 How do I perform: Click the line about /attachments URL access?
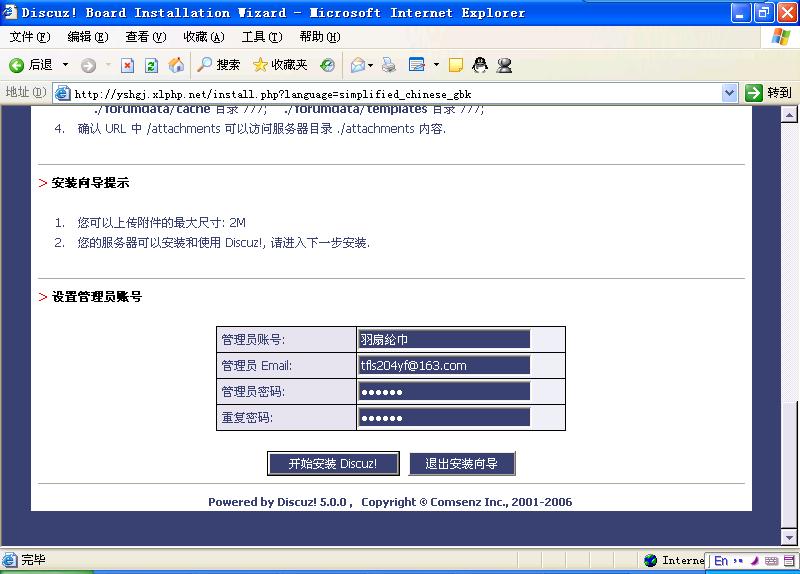coord(262,129)
